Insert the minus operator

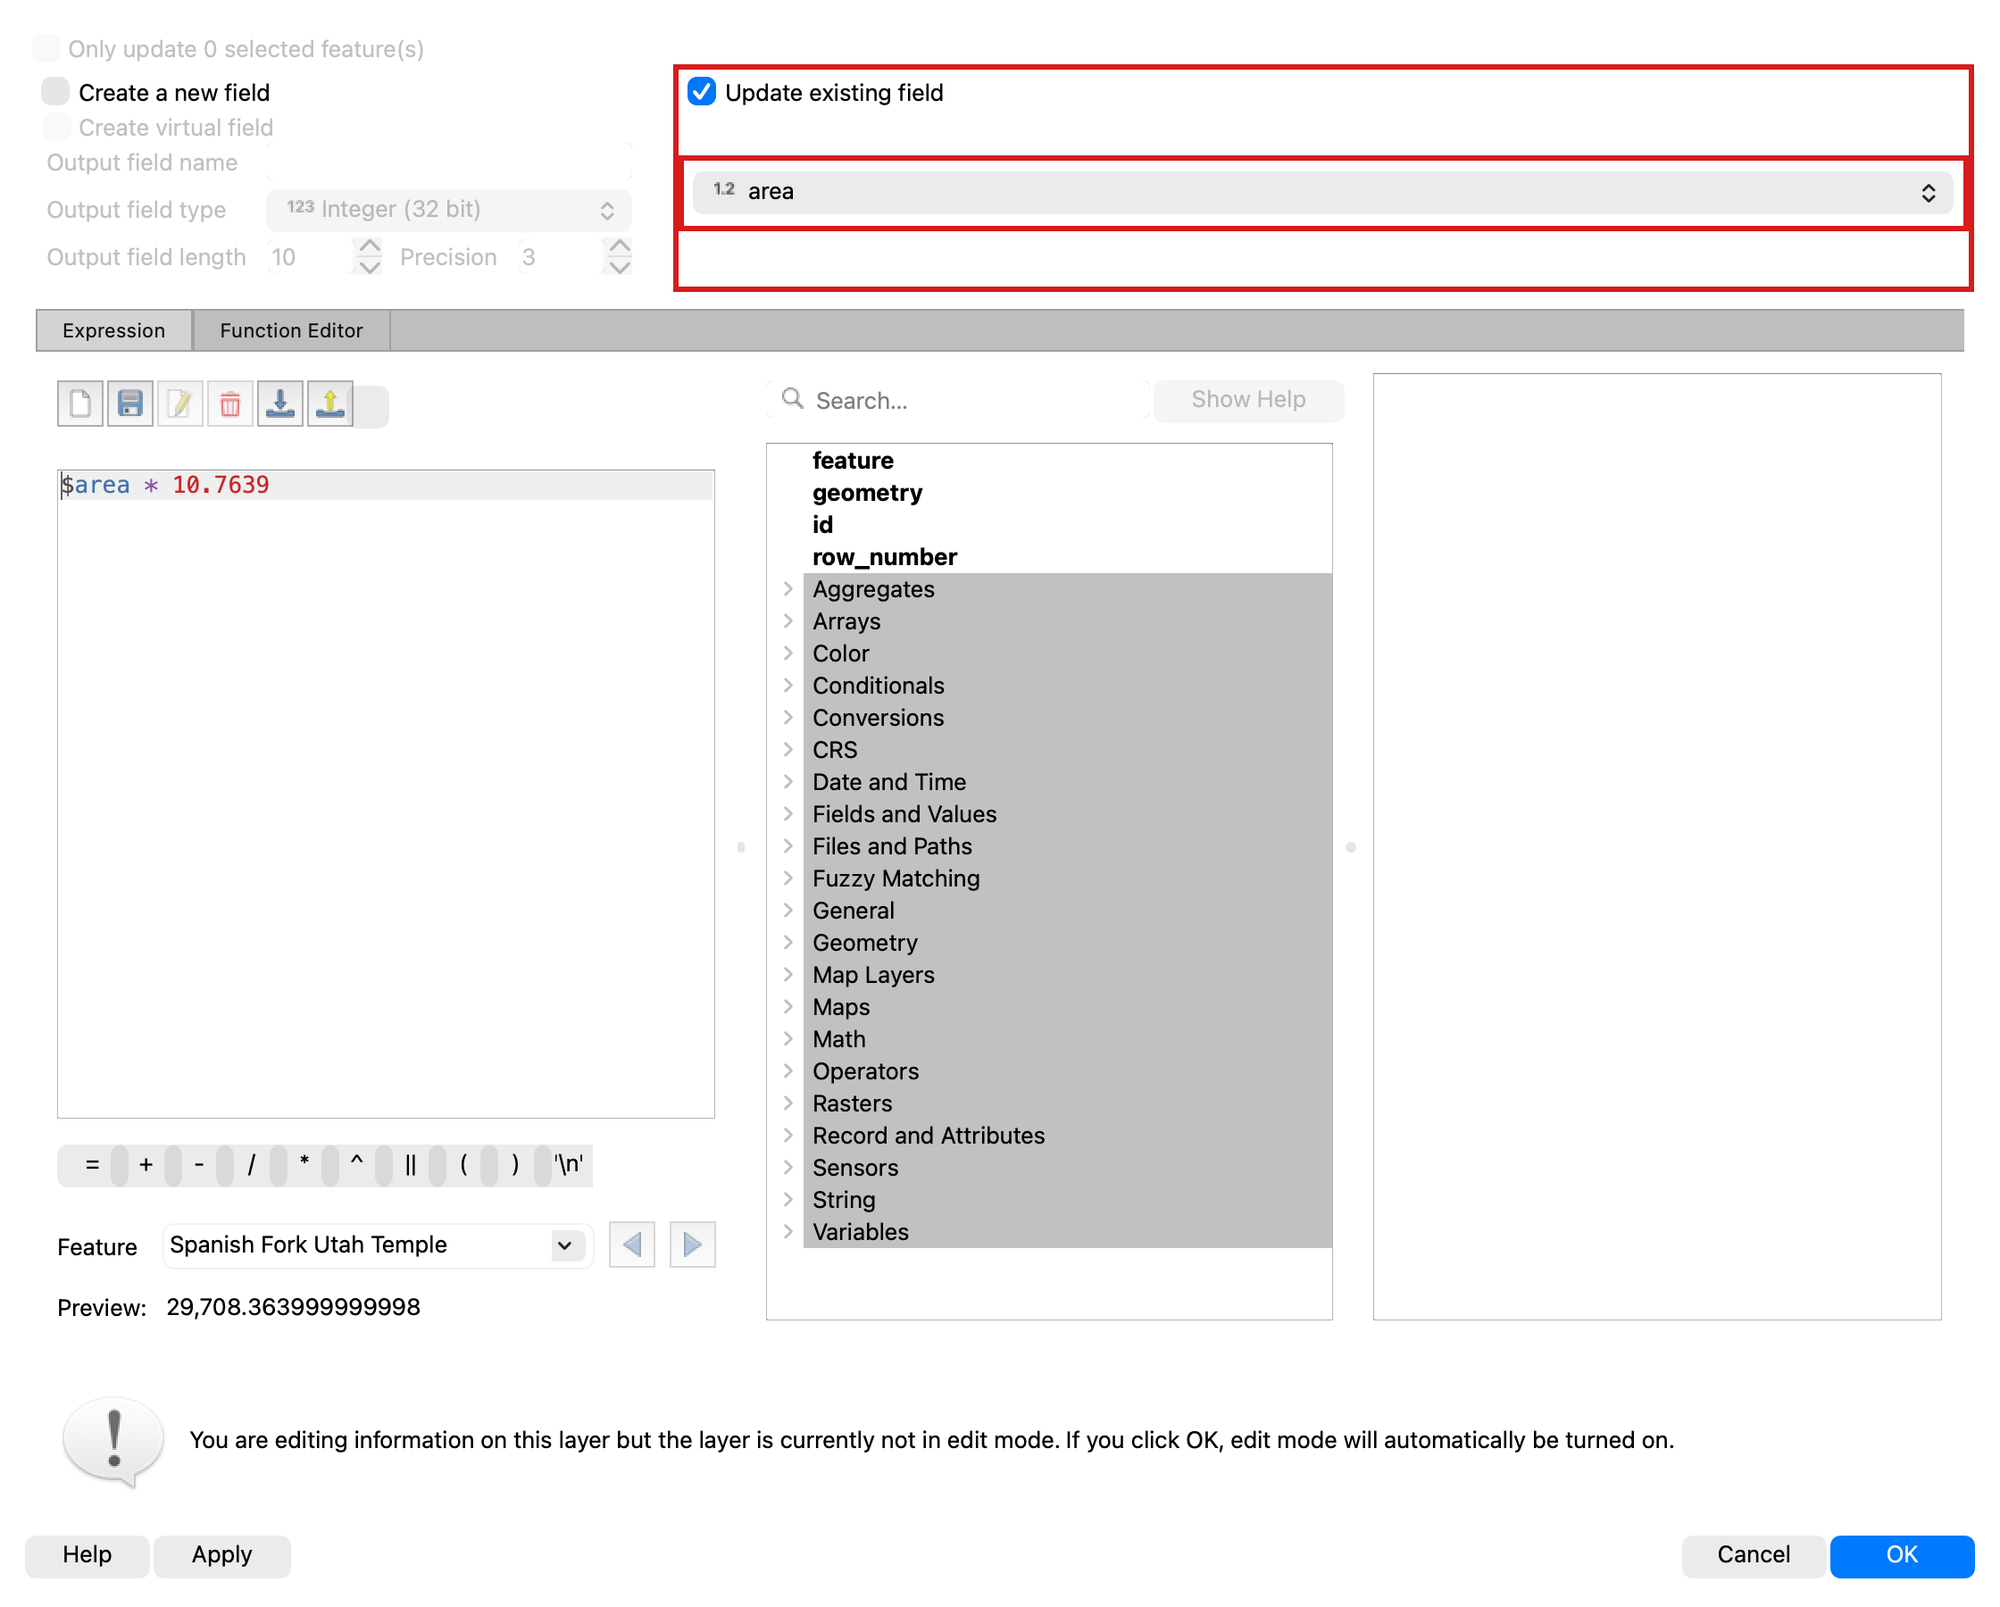coord(199,1164)
